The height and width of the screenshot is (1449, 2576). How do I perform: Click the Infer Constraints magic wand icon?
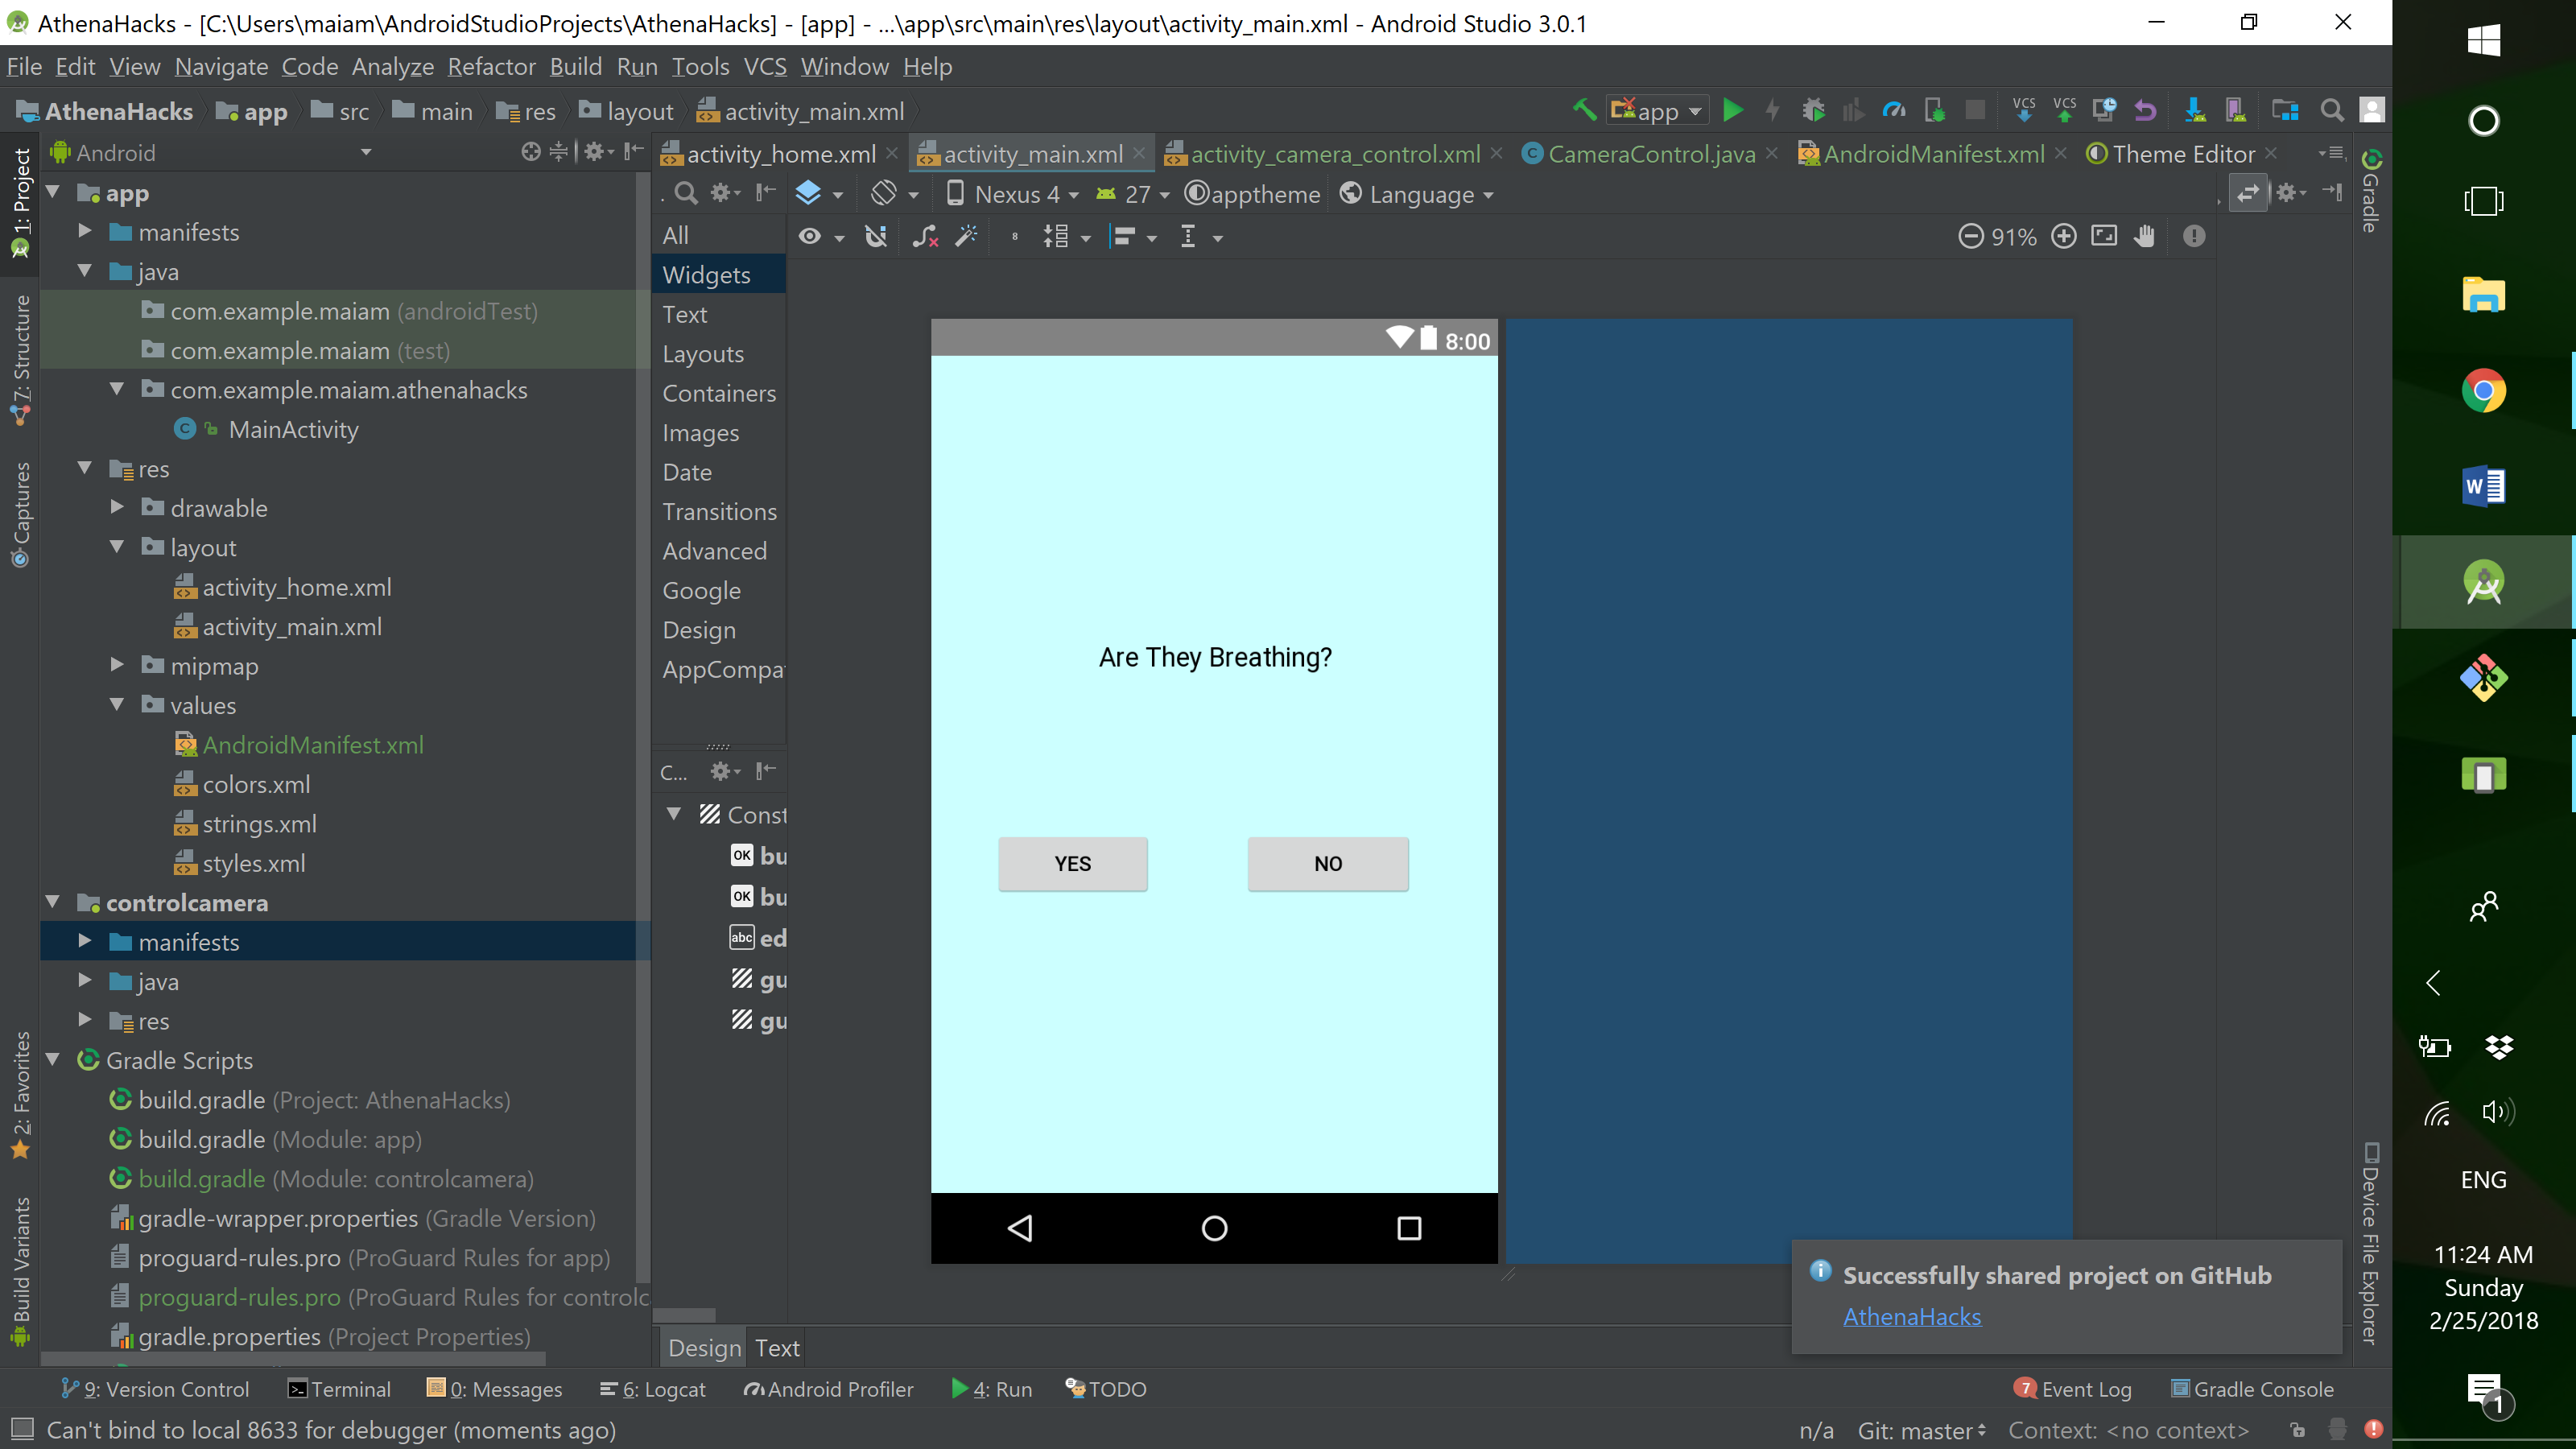pyautogui.click(x=966, y=237)
